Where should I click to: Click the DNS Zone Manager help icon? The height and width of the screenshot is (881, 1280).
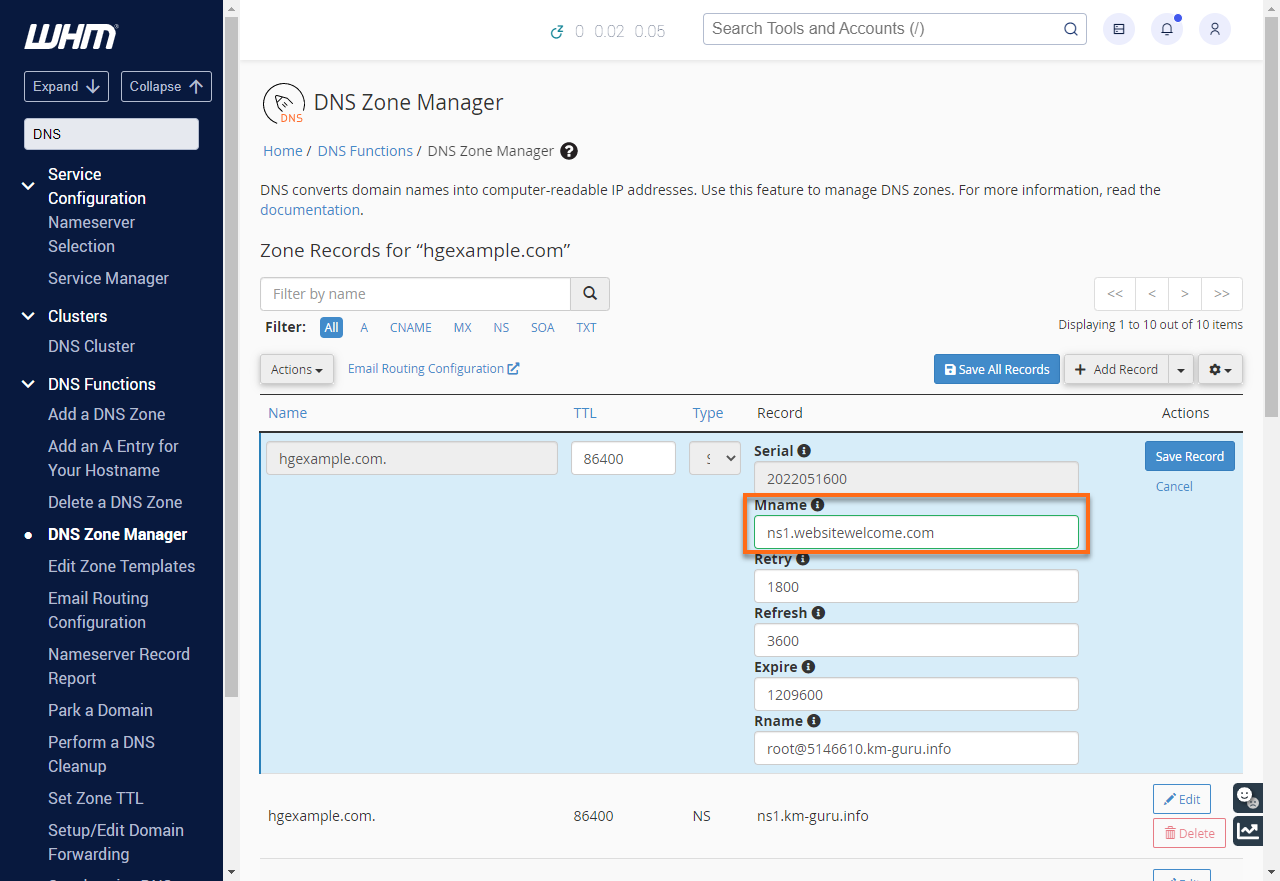(568, 150)
